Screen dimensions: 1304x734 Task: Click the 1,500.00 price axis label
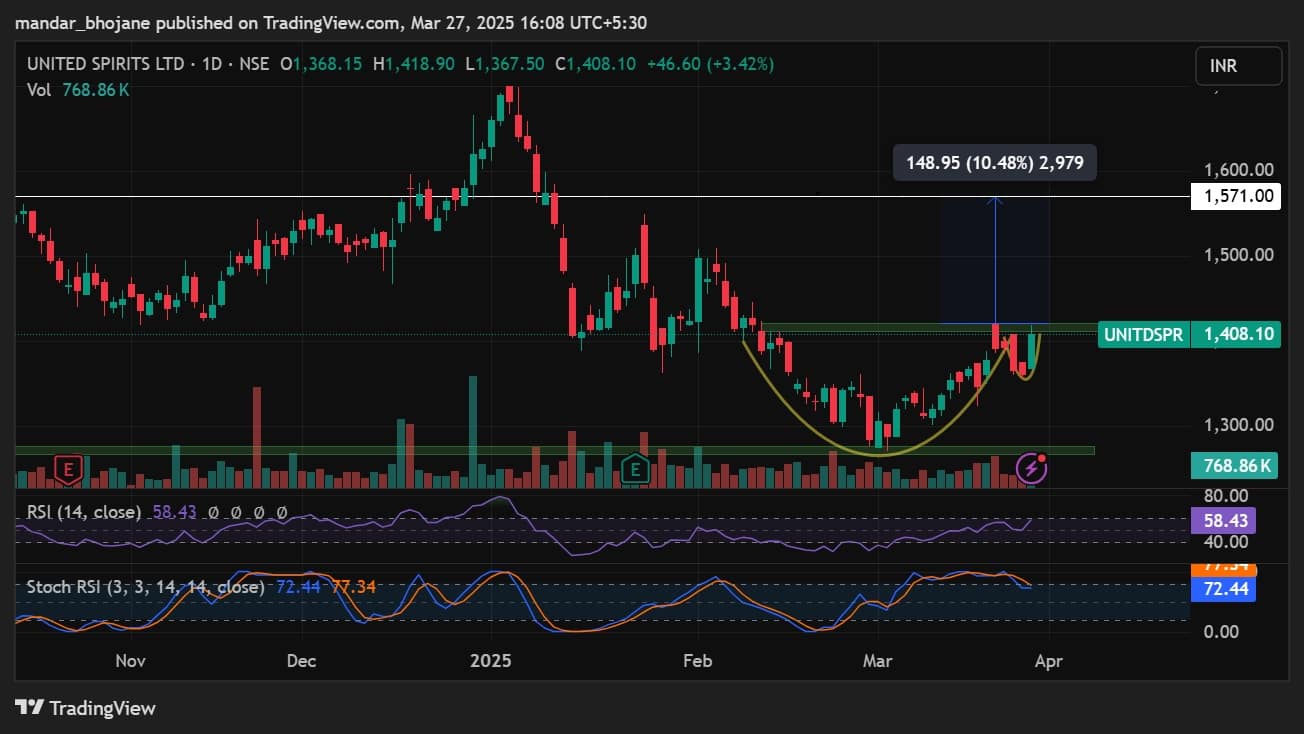[x=1237, y=254]
